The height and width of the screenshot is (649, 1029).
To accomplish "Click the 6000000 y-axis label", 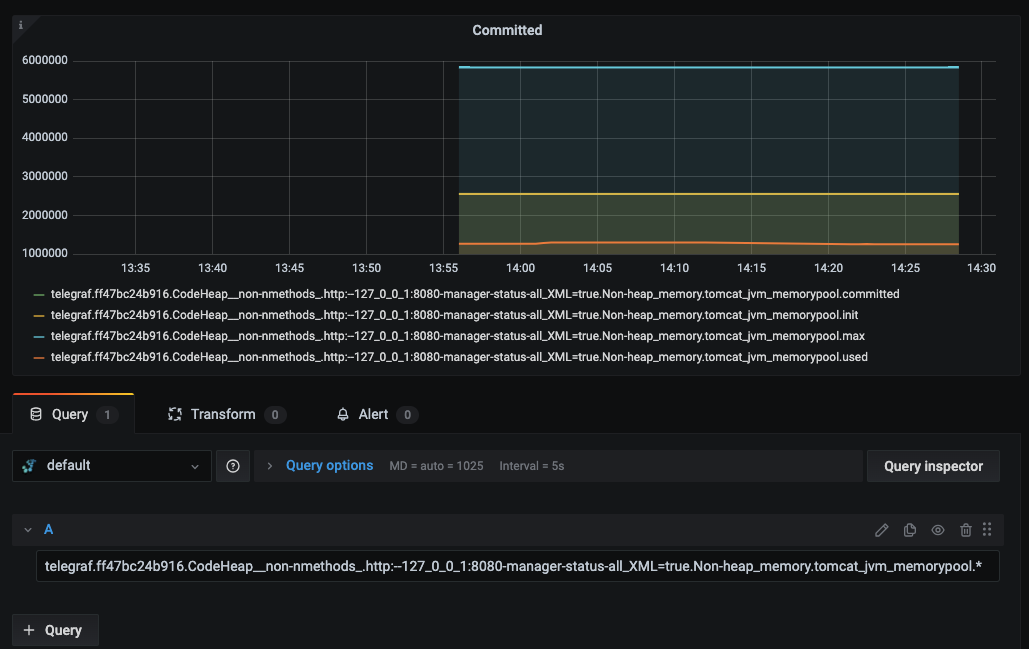I will pyautogui.click(x=45, y=60).
